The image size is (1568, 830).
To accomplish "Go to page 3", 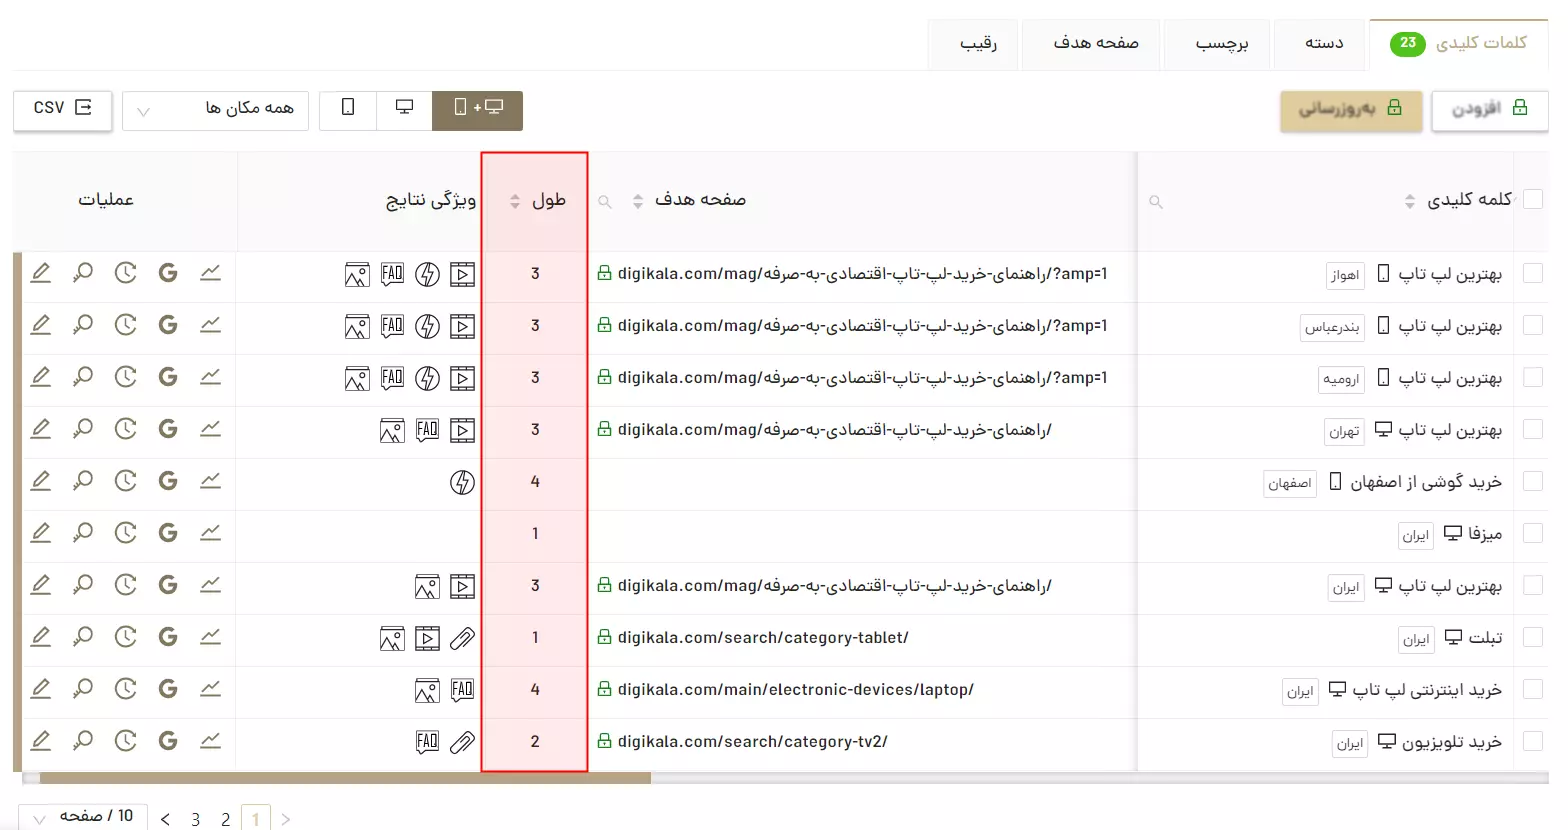I will point(196,819).
